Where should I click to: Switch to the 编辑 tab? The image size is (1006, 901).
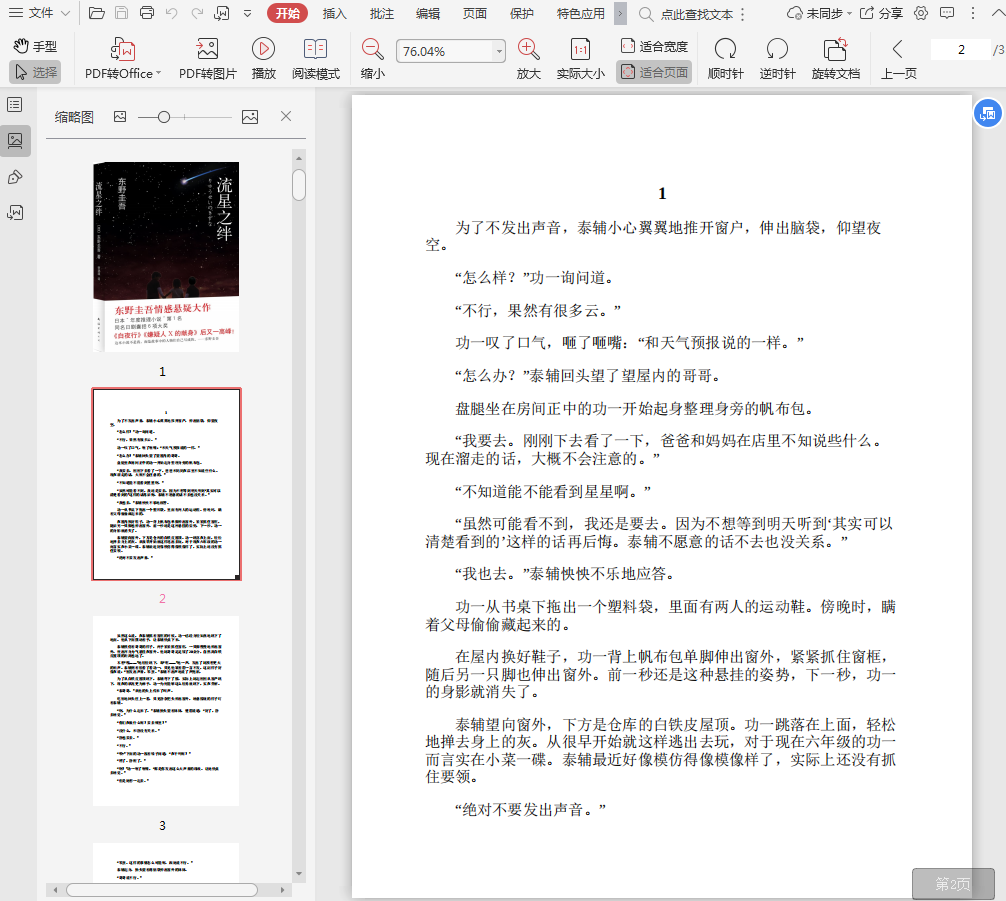[428, 13]
